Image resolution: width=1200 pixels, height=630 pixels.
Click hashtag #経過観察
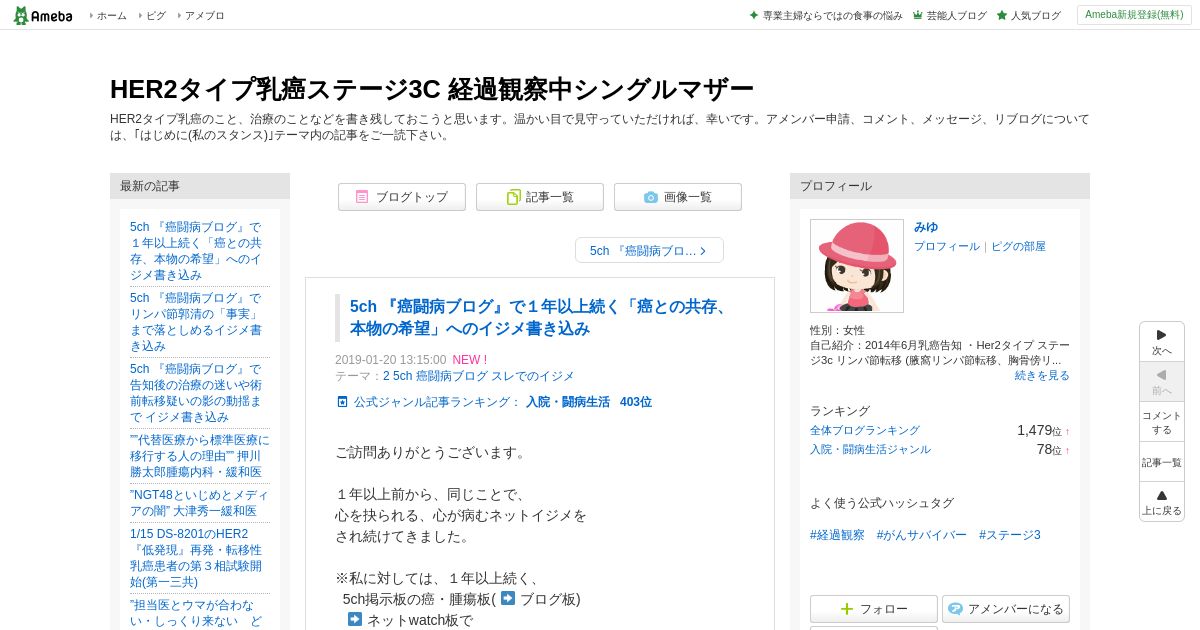pyautogui.click(x=837, y=535)
